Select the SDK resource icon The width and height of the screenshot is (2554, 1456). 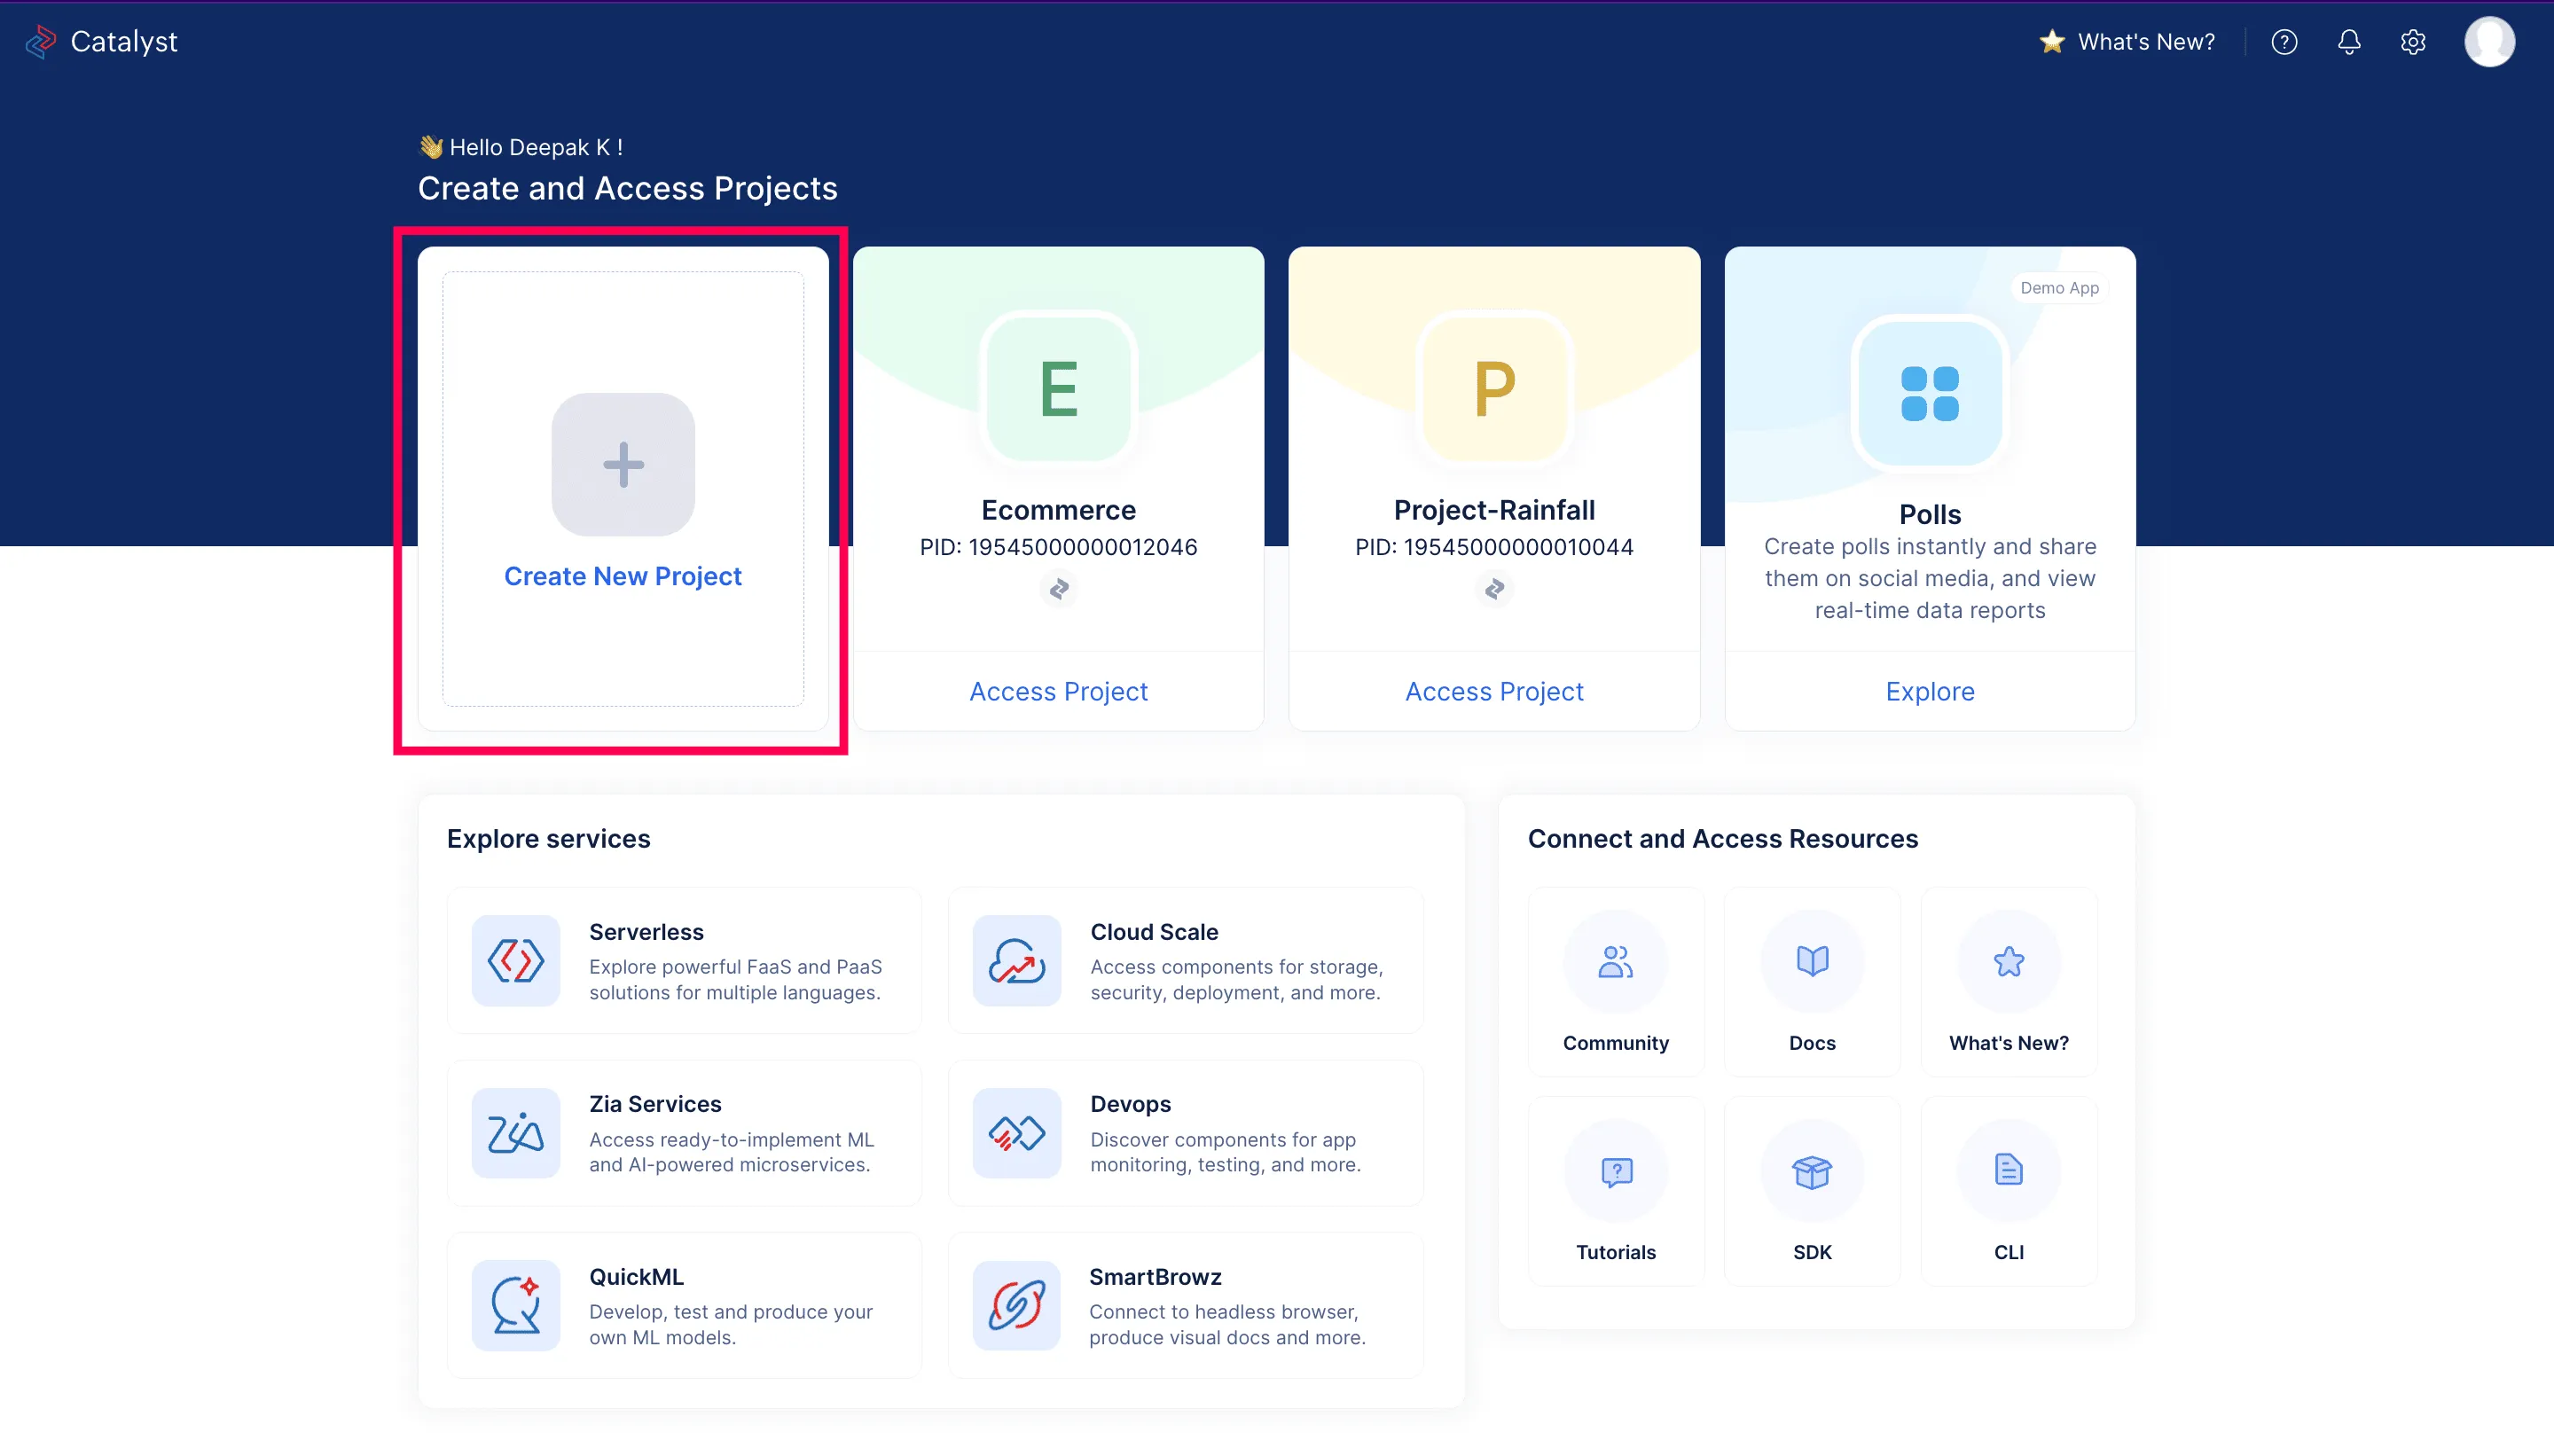(x=1811, y=1171)
